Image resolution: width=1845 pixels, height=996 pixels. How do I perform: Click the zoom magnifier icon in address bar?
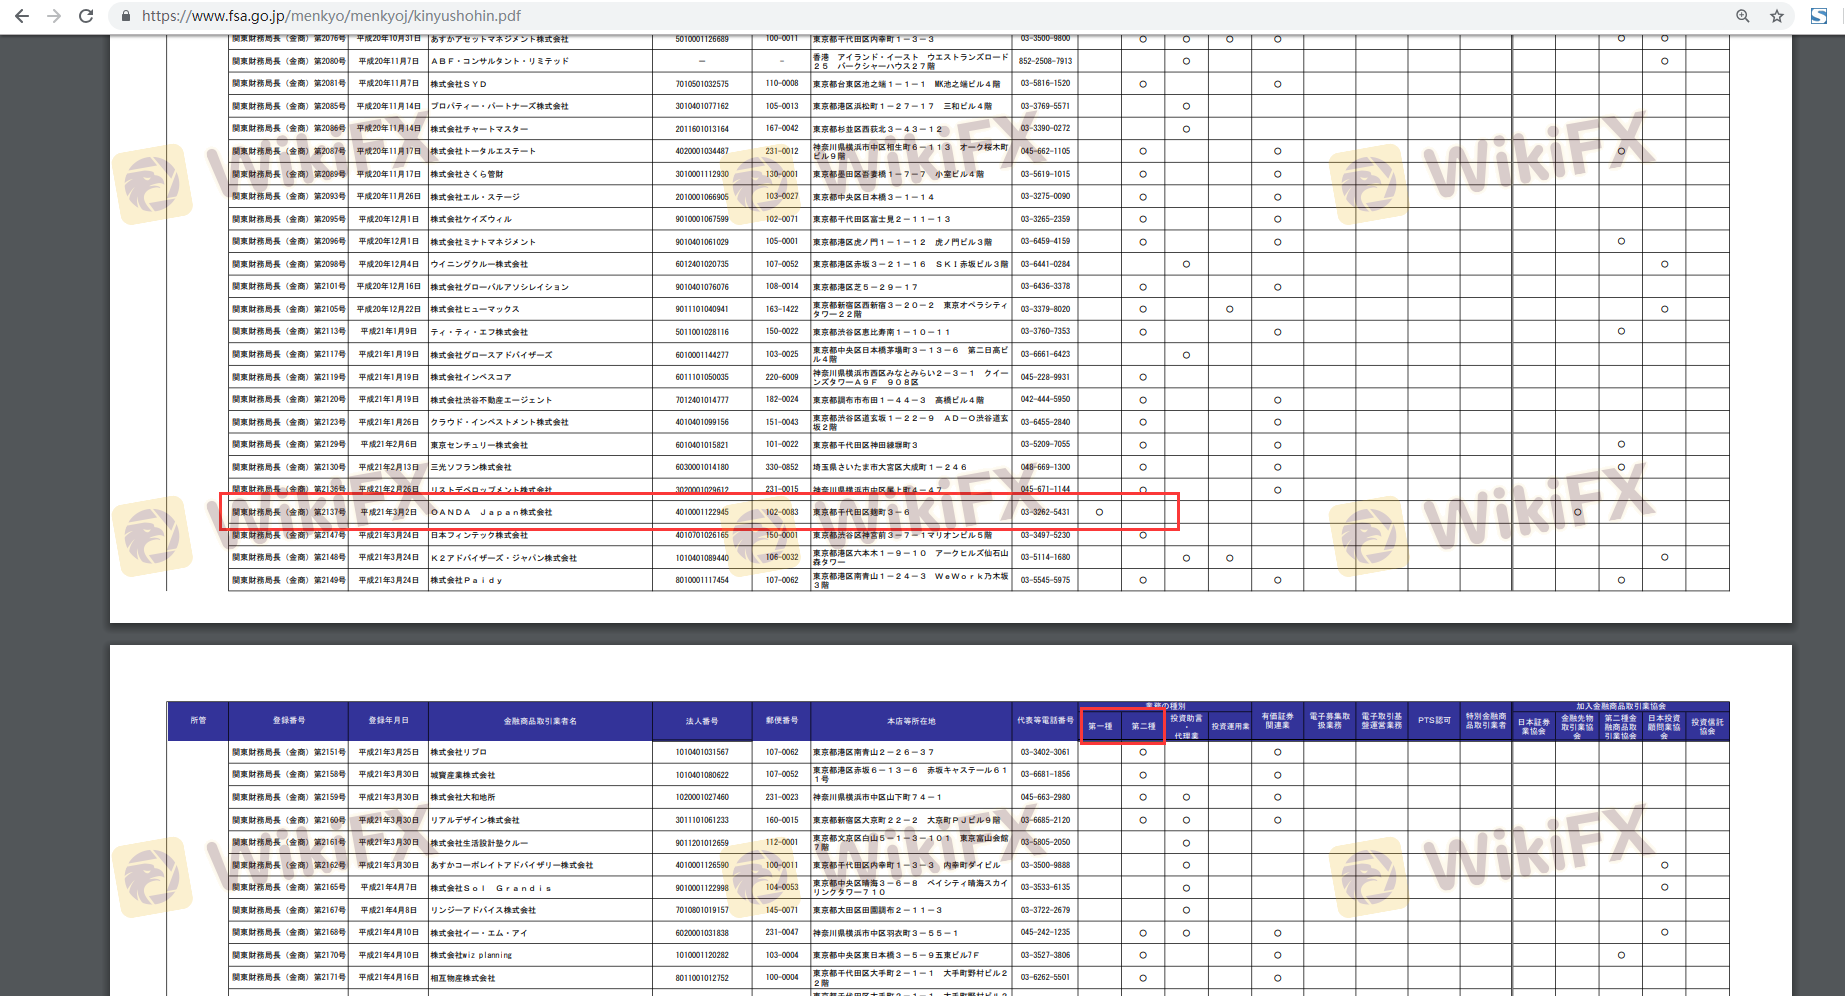click(x=1743, y=16)
